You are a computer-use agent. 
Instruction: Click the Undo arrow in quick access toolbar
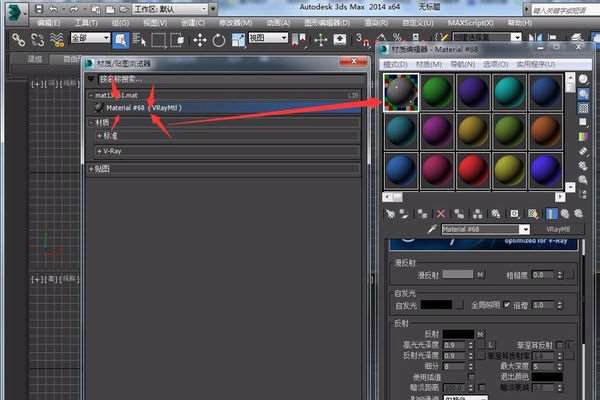[x=55, y=9]
